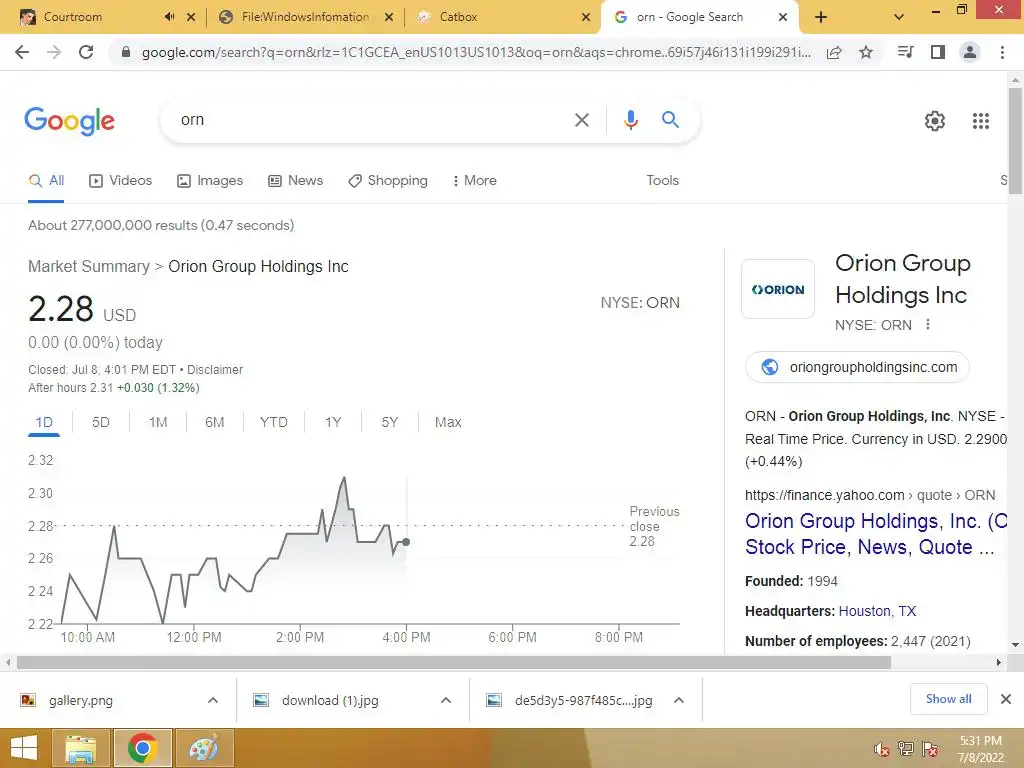
Task: Click the vertical page scrollbar
Action: (x=1015, y=140)
